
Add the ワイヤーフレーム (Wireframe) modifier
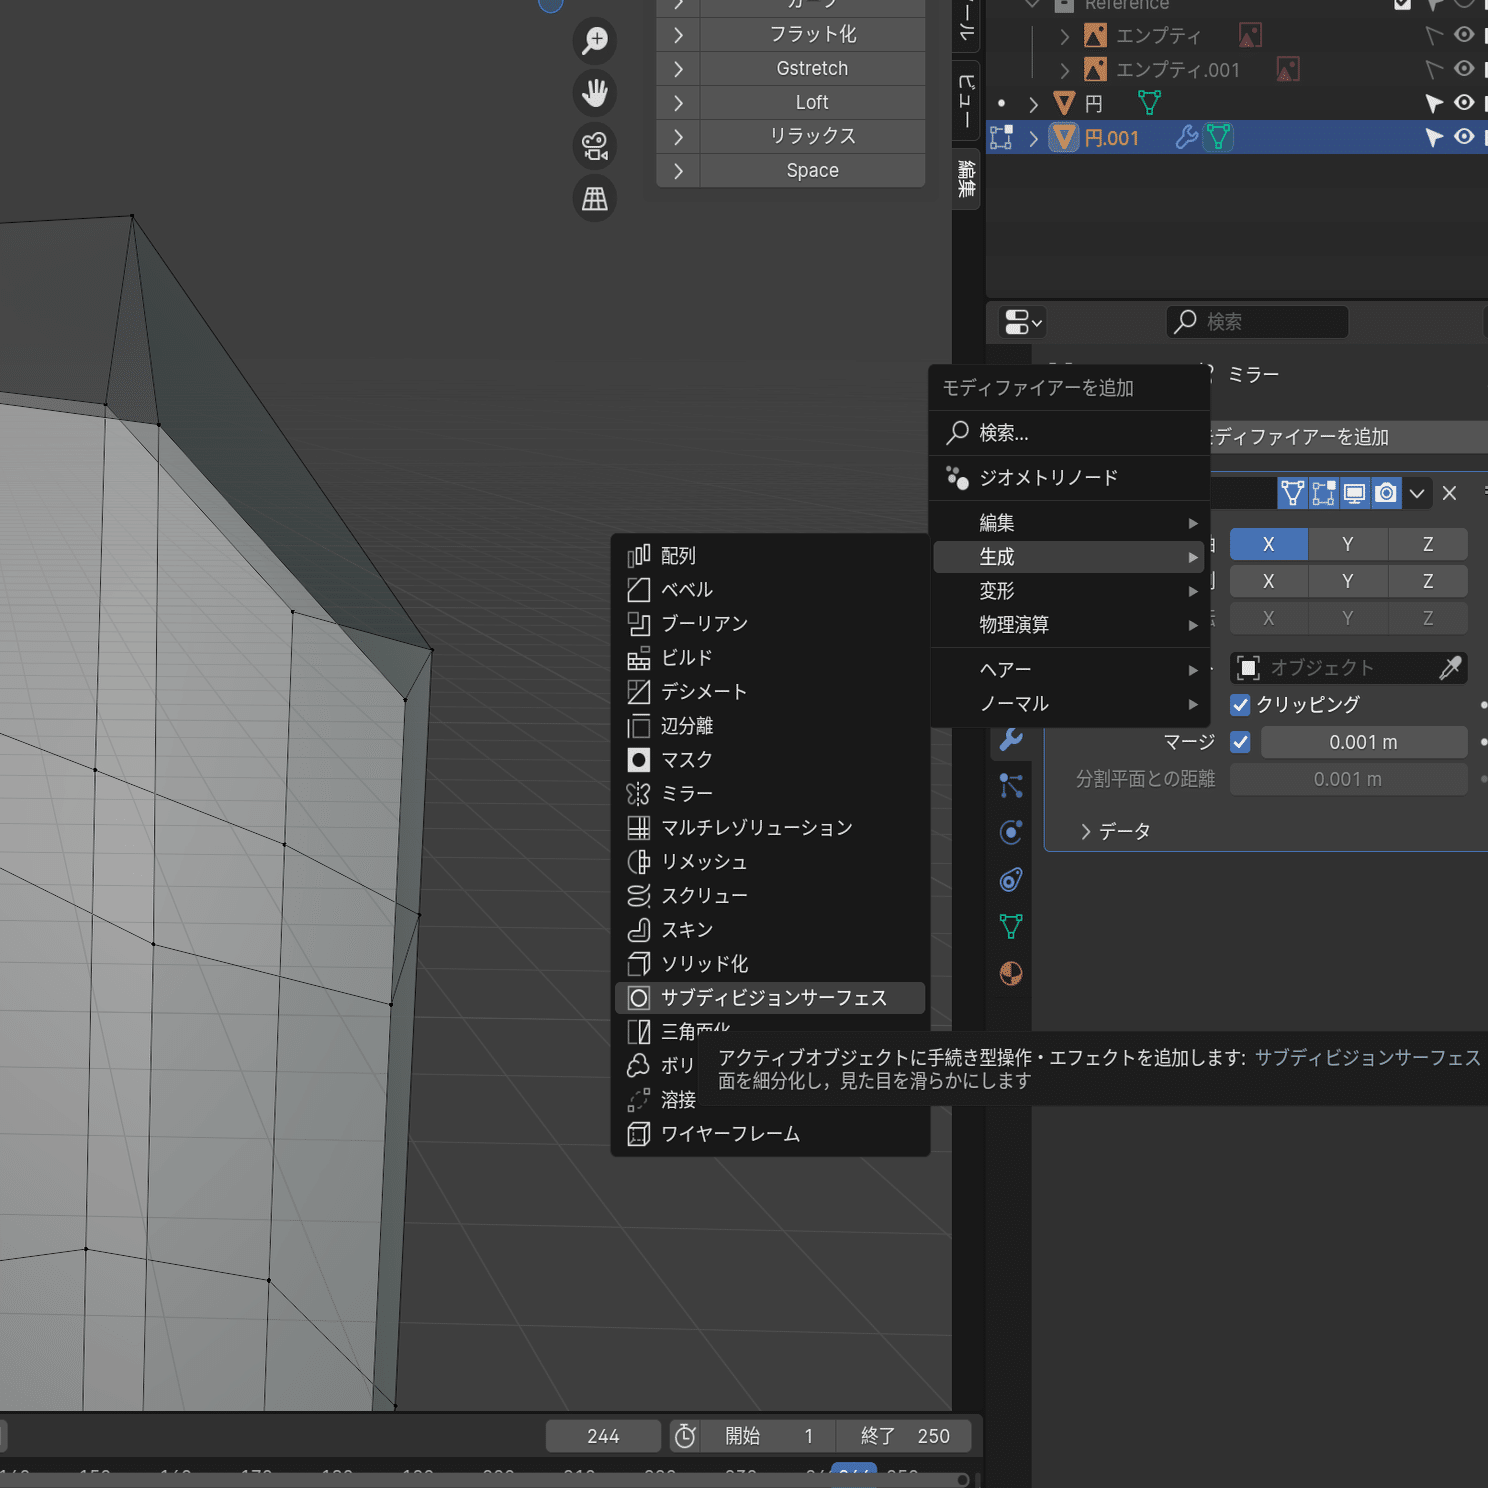[770, 1134]
